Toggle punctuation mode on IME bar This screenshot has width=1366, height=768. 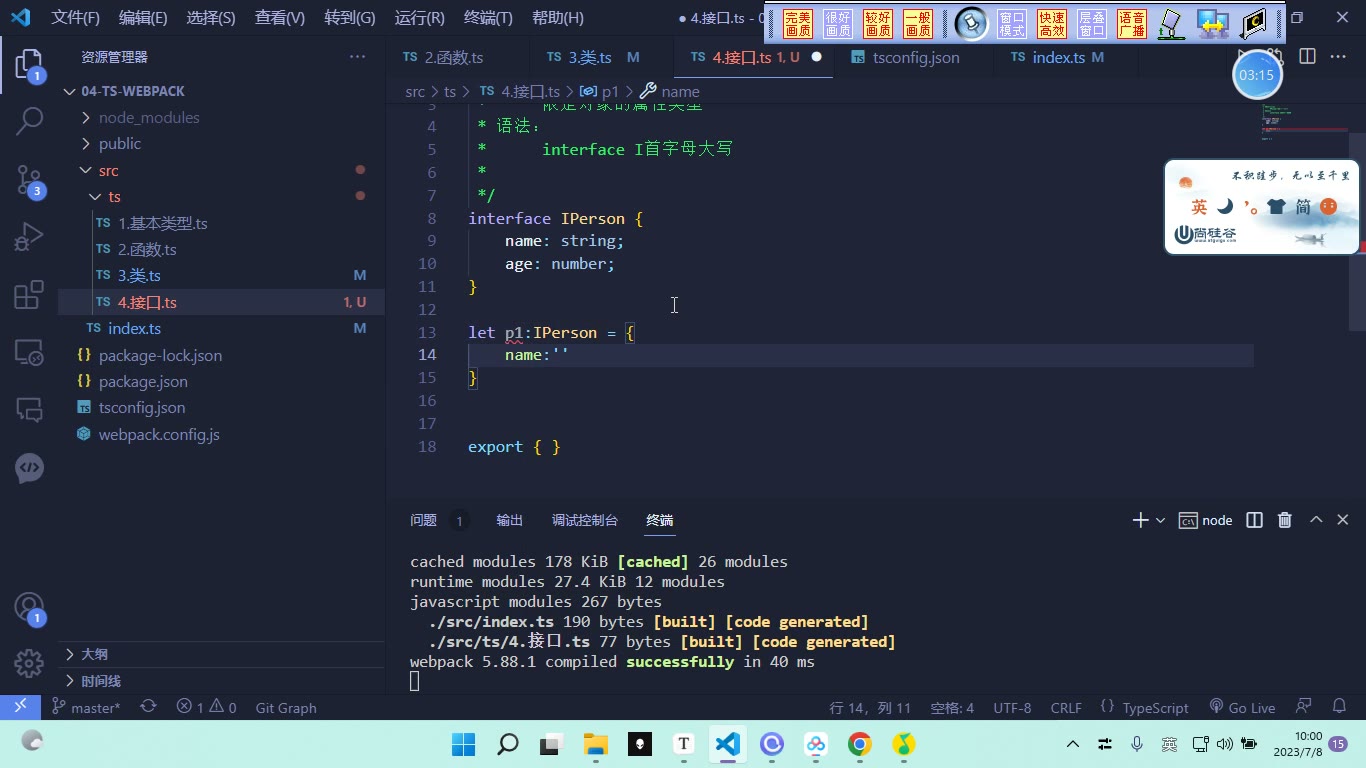1251,208
